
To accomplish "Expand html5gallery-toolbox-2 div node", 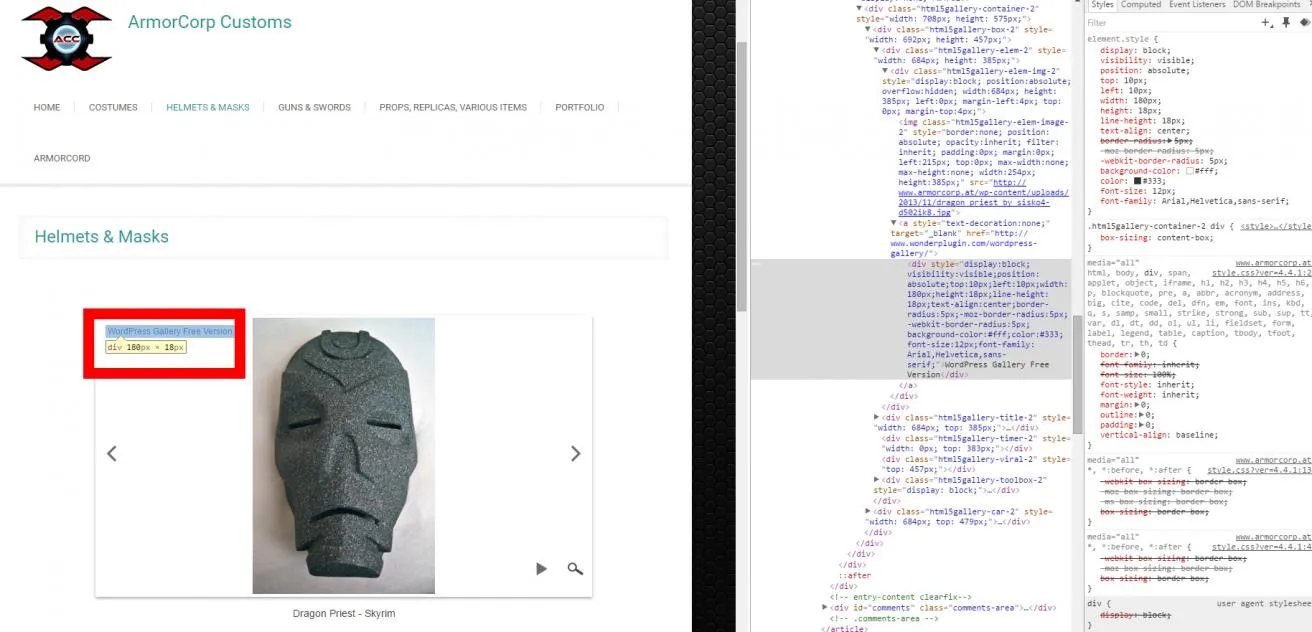I will tap(877, 480).
